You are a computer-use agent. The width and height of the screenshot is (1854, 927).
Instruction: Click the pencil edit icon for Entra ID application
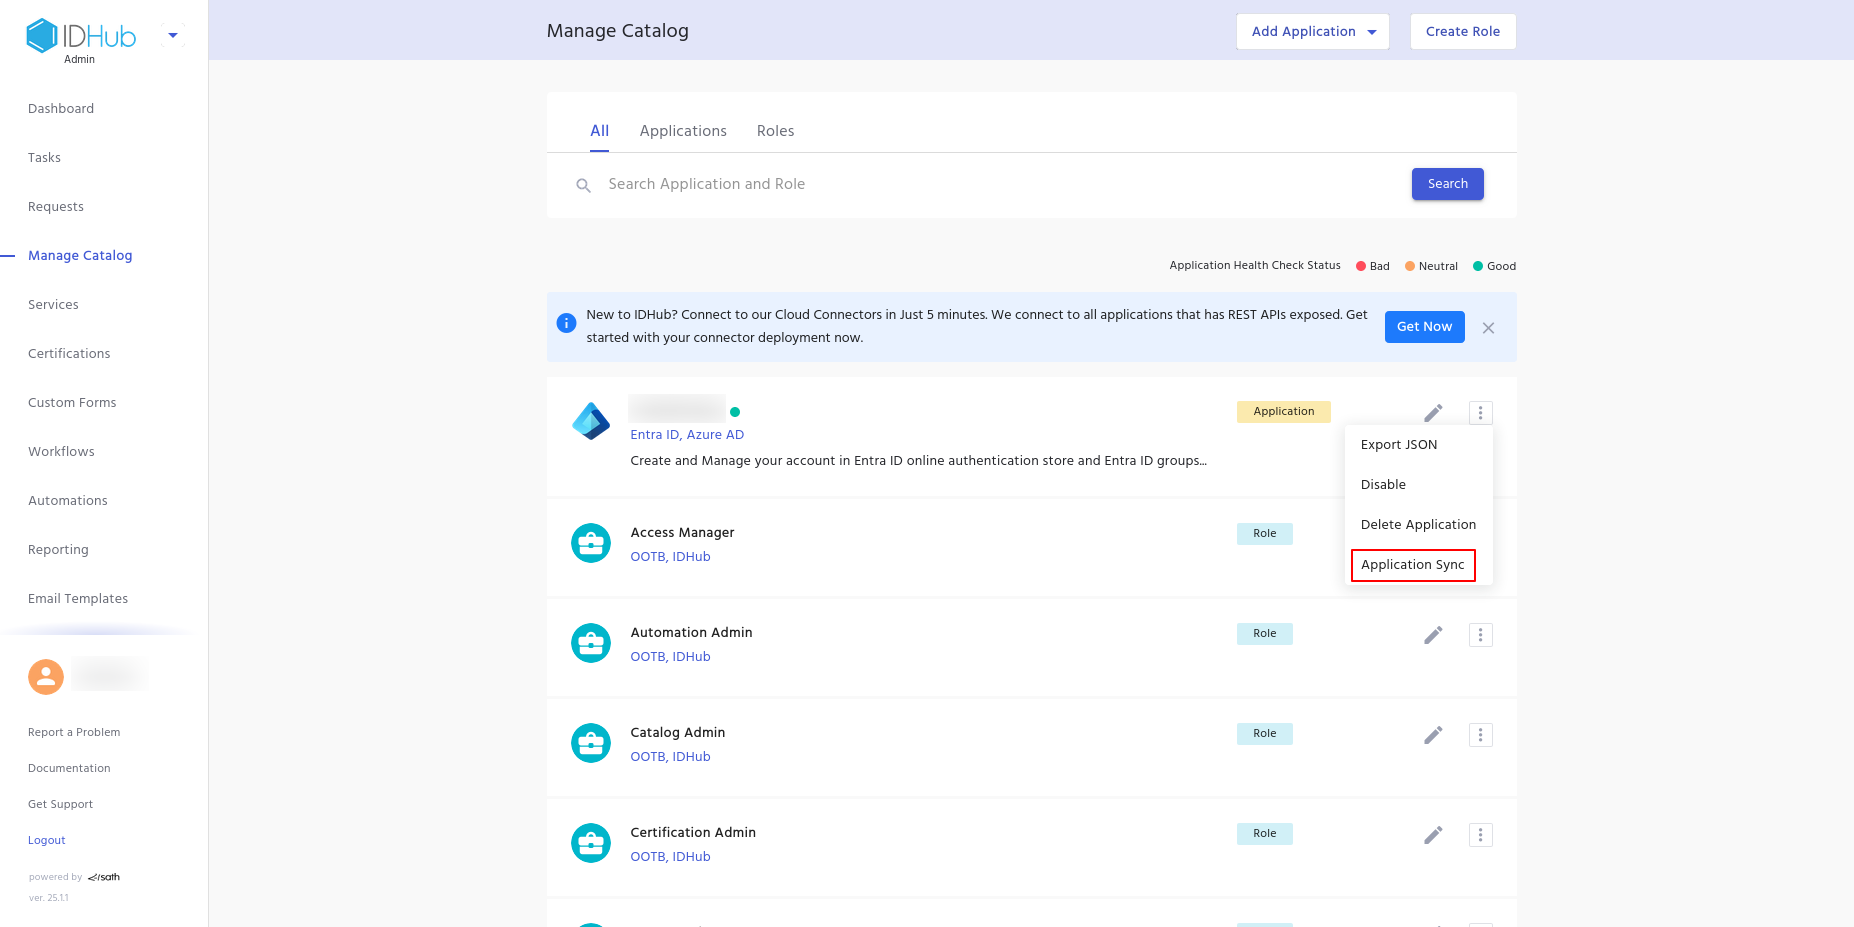(1433, 413)
